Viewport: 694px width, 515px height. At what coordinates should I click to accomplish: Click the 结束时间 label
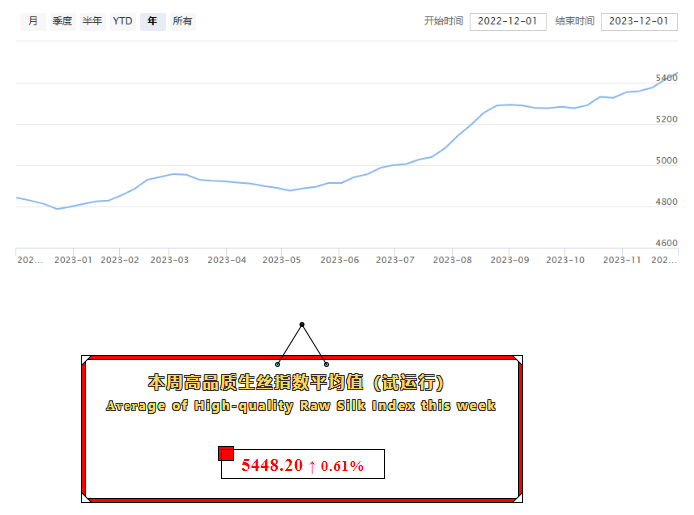coord(574,21)
